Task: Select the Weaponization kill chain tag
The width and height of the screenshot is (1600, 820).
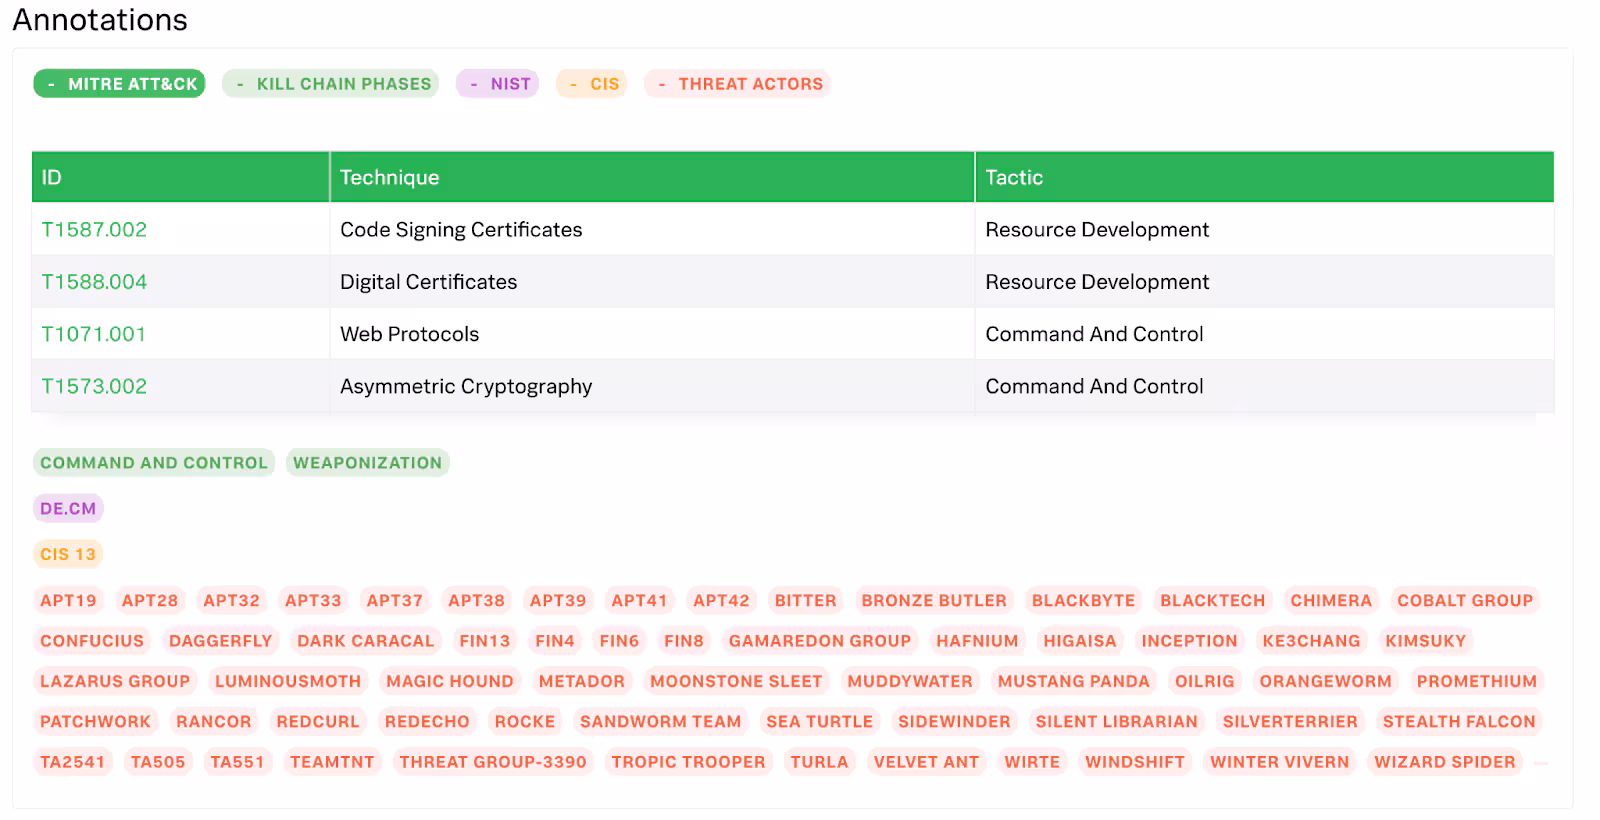Action: [367, 463]
